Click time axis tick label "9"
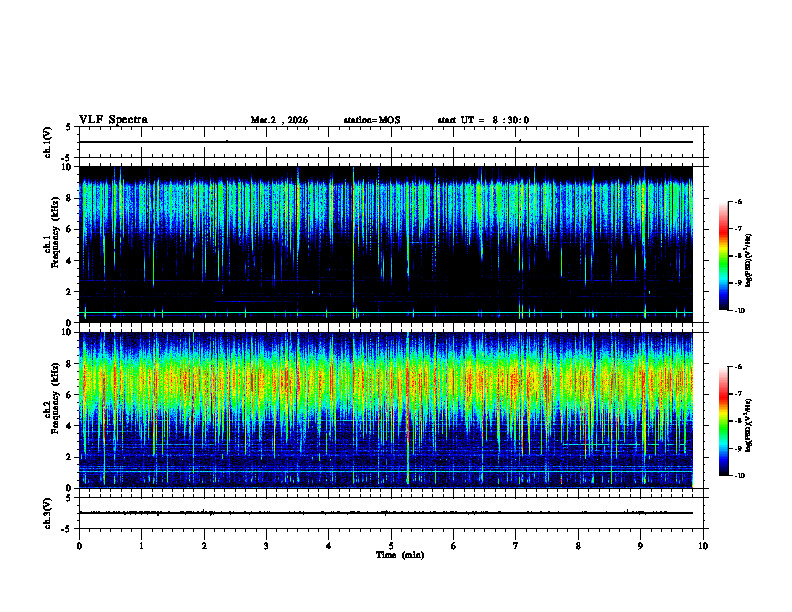This screenshot has height=612, width=792. click(x=640, y=546)
